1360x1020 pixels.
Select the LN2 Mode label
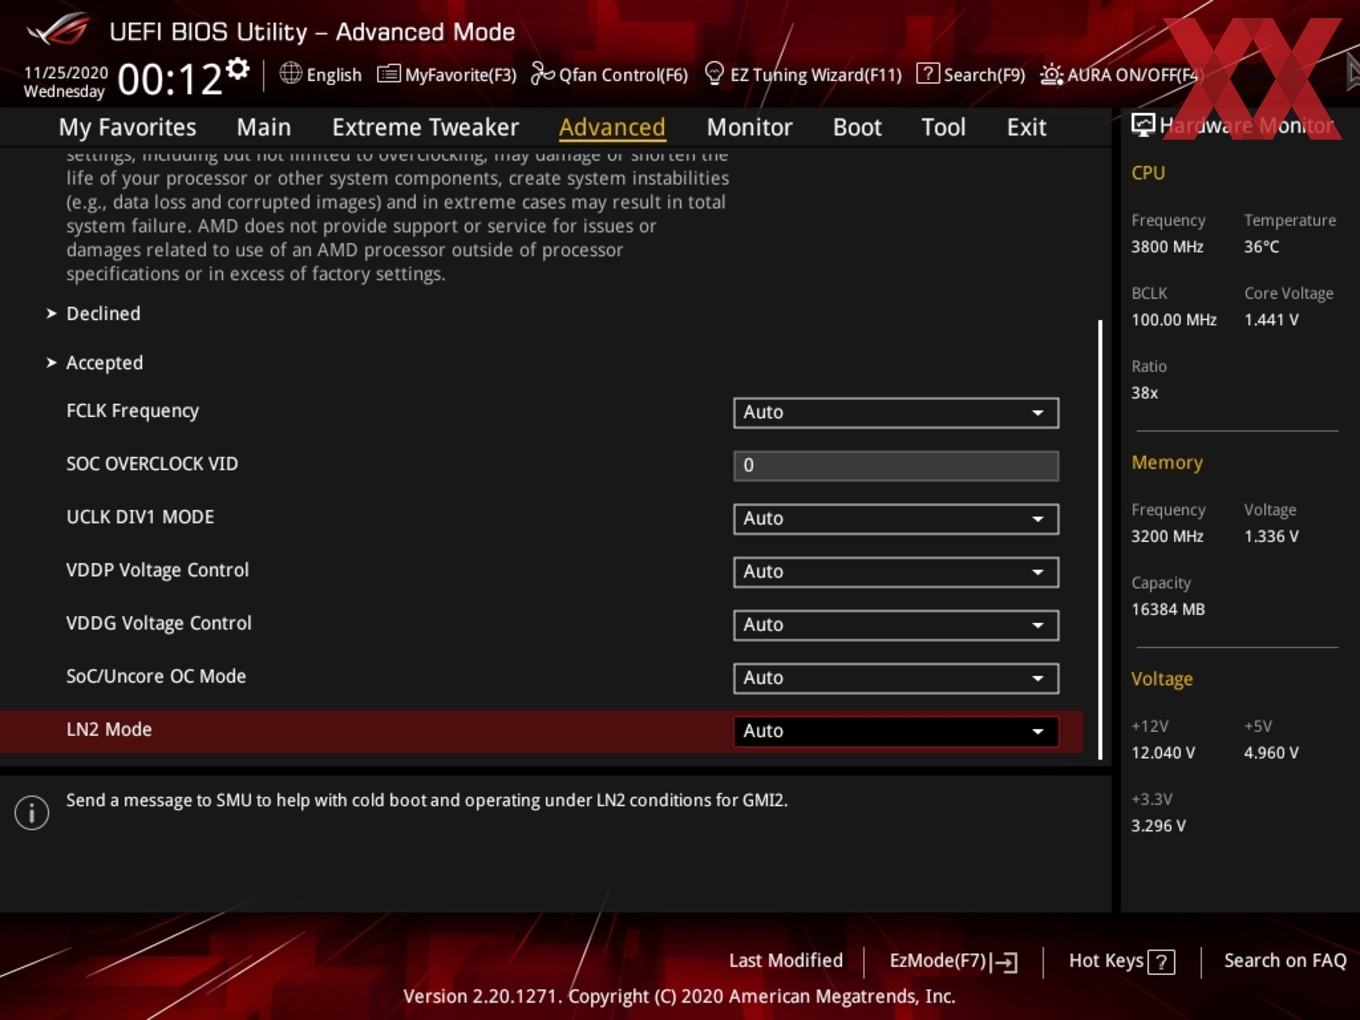(x=109, y=729)
